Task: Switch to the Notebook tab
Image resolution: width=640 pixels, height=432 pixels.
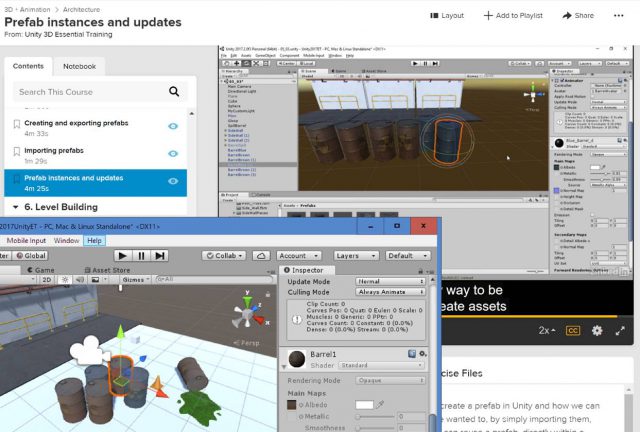Action: point(79,66)
